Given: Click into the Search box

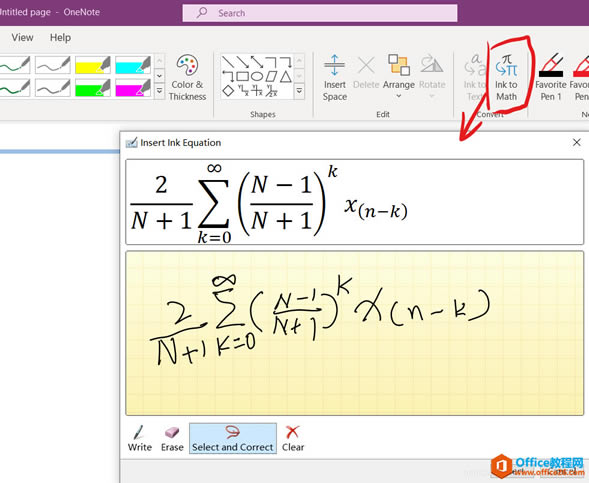Looking at the screenshot, I should tap(320, 13).
